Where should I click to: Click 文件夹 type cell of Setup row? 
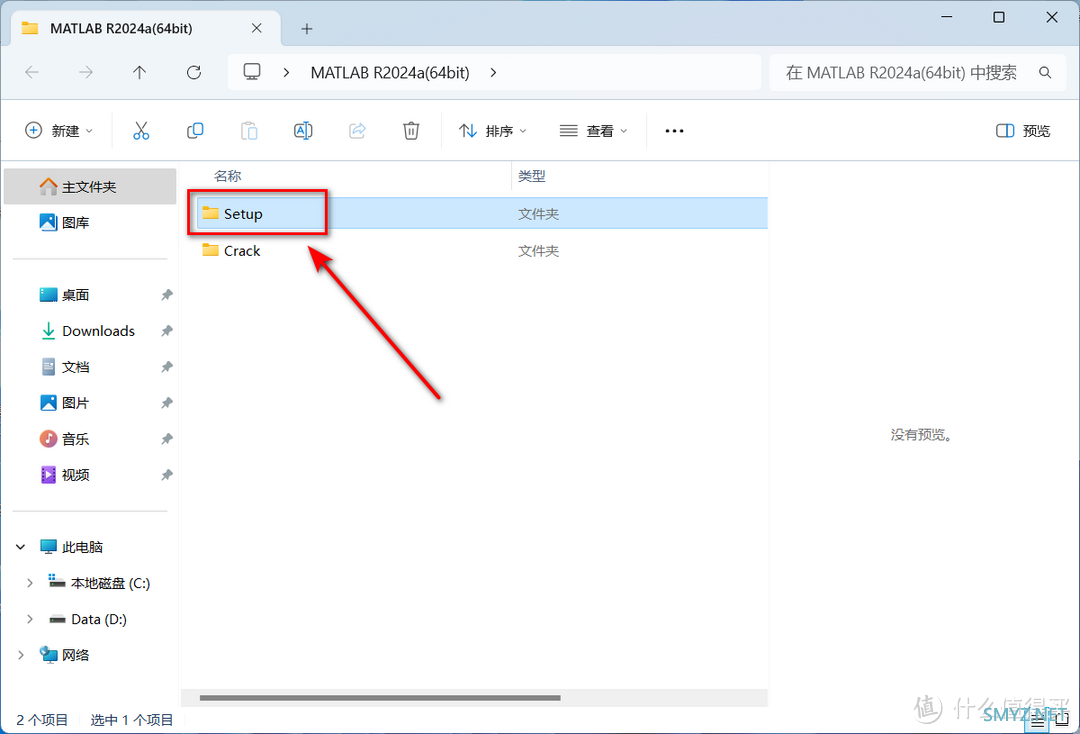pyautogui.click(x=539, y=214)
